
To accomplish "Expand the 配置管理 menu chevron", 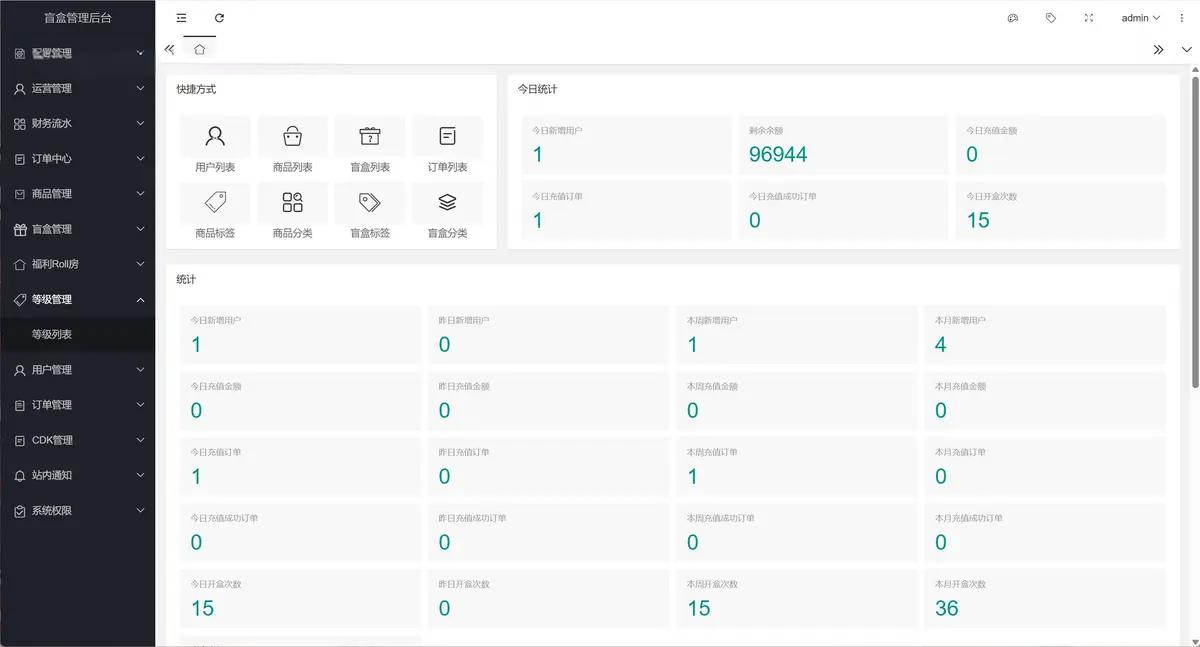I will coord(140,53).
